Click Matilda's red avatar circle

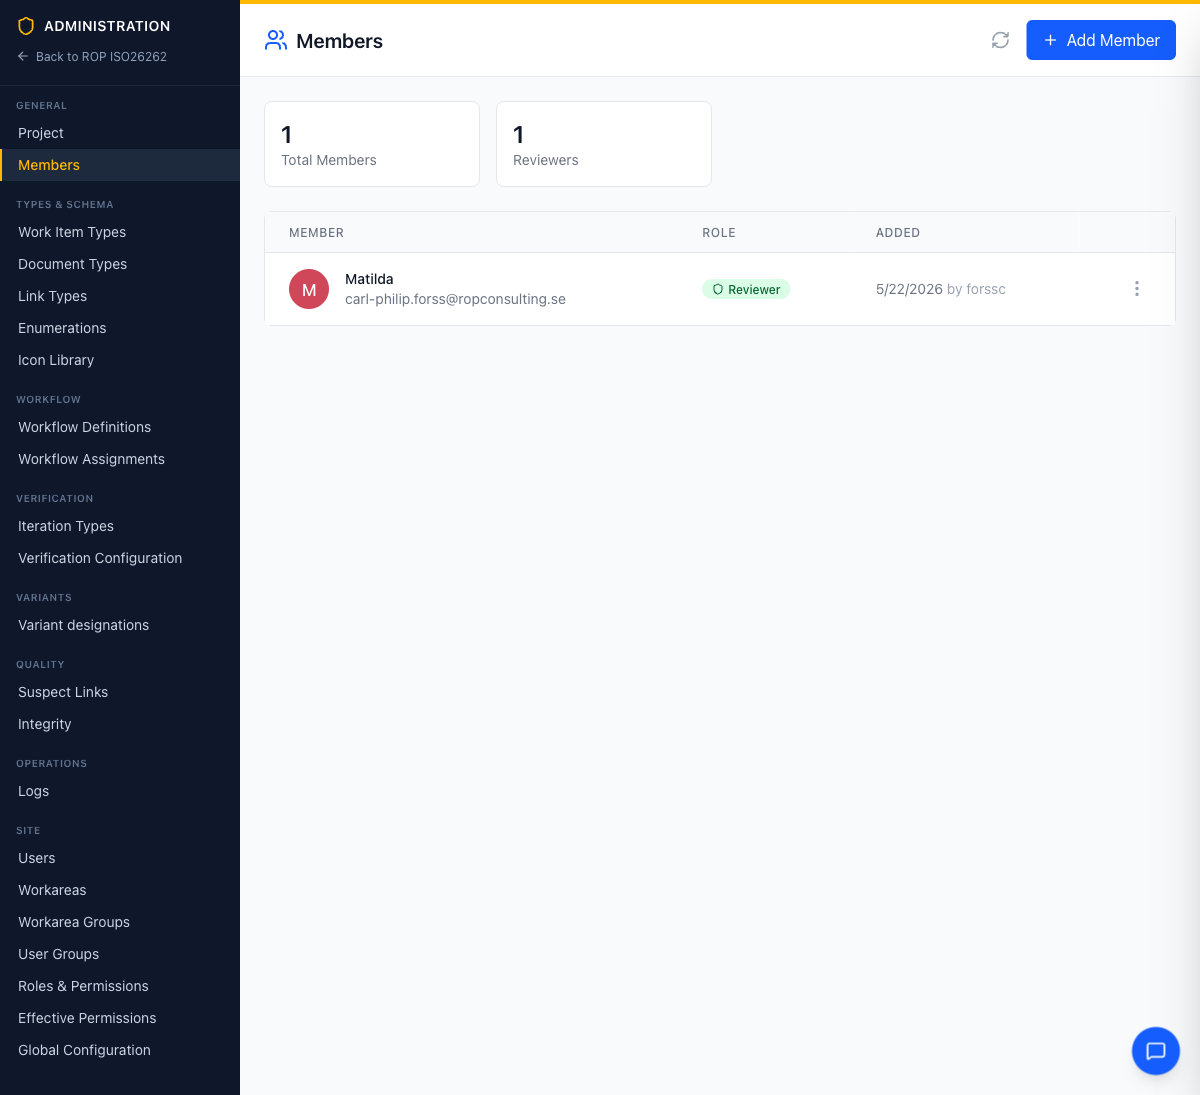coord(309,289)
